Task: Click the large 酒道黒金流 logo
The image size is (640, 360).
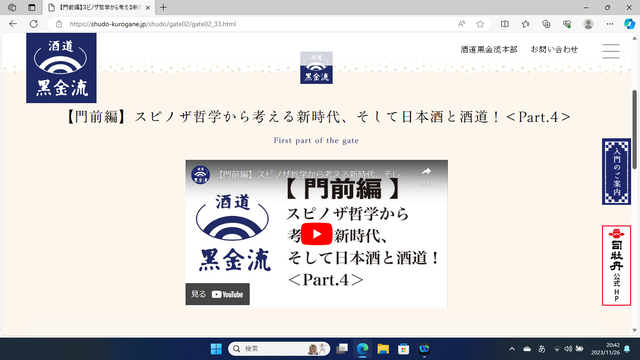Action: [x=61, y=68]
